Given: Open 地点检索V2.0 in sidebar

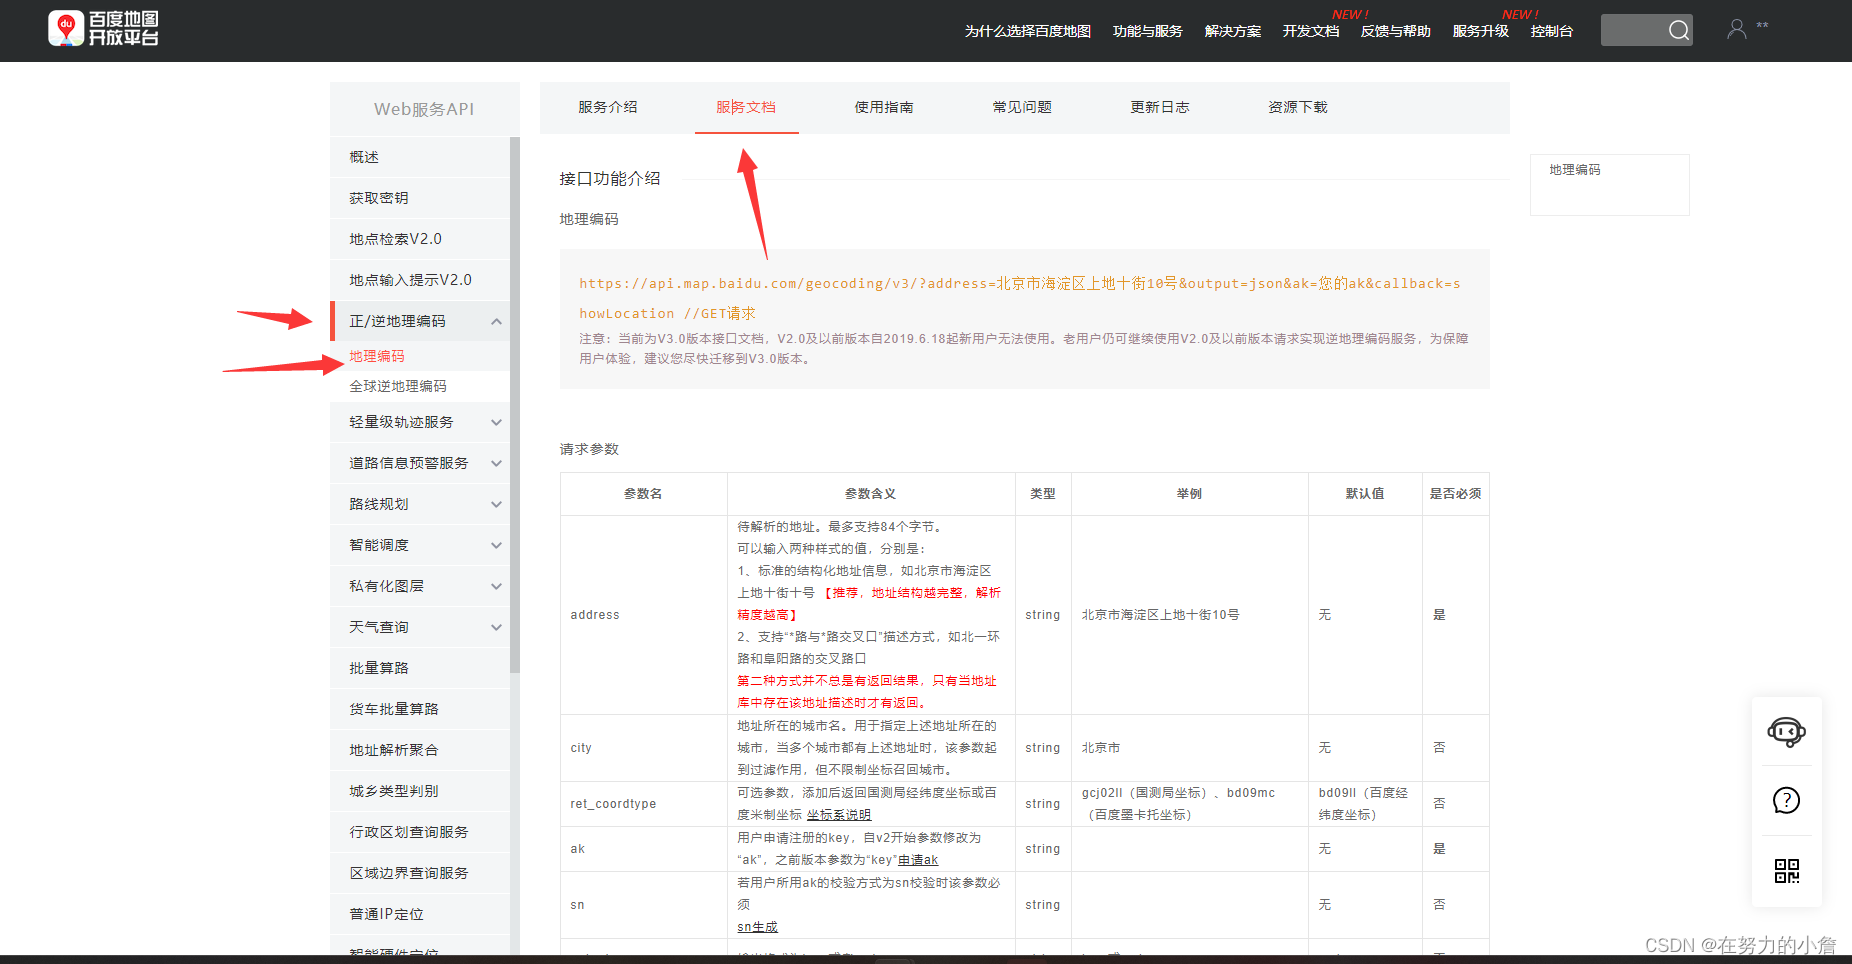Looking at the screenshot, I should tap(420, 239).
